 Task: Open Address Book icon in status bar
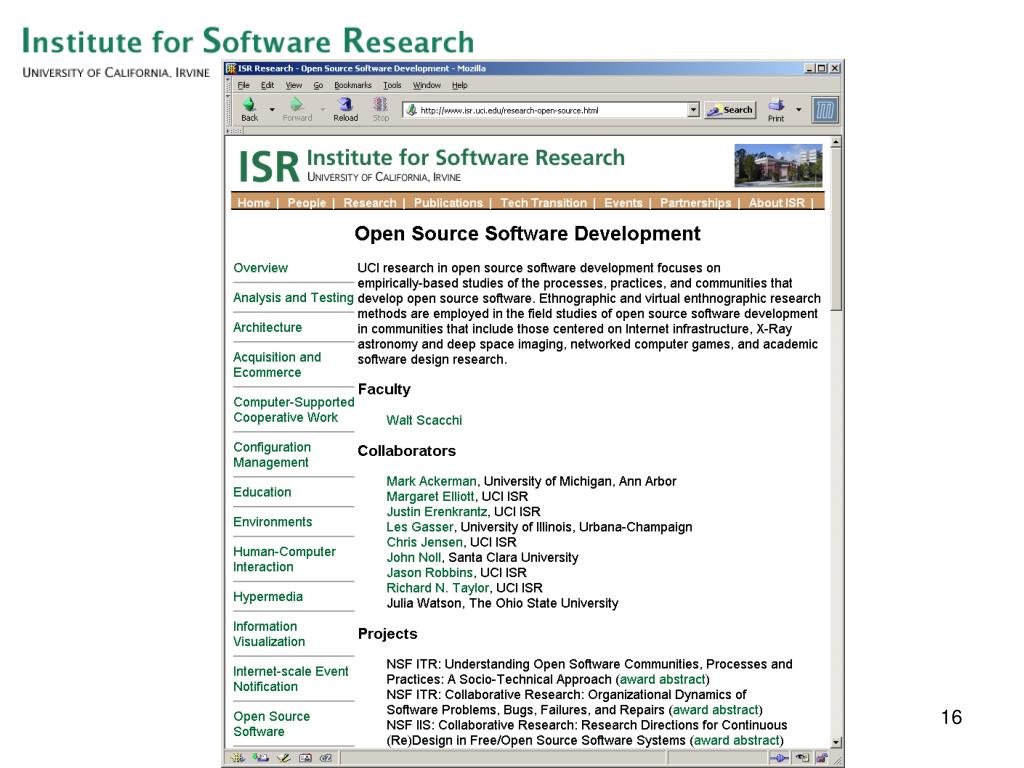click(x=305, y=758)
